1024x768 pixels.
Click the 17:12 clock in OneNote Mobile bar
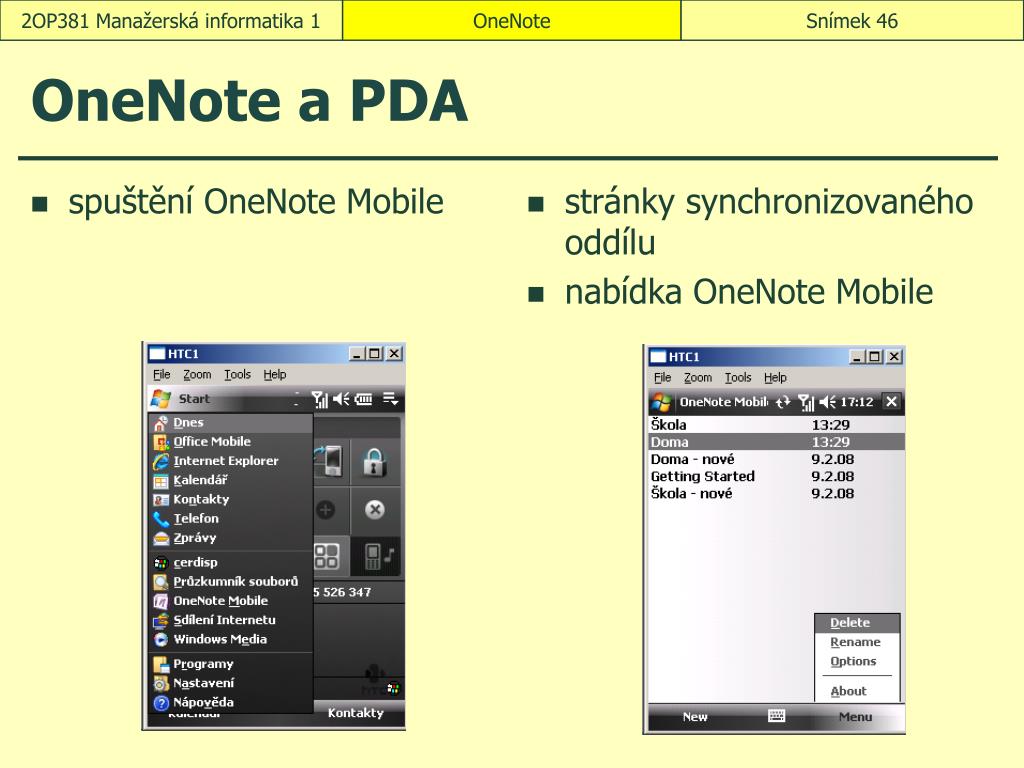857,402
